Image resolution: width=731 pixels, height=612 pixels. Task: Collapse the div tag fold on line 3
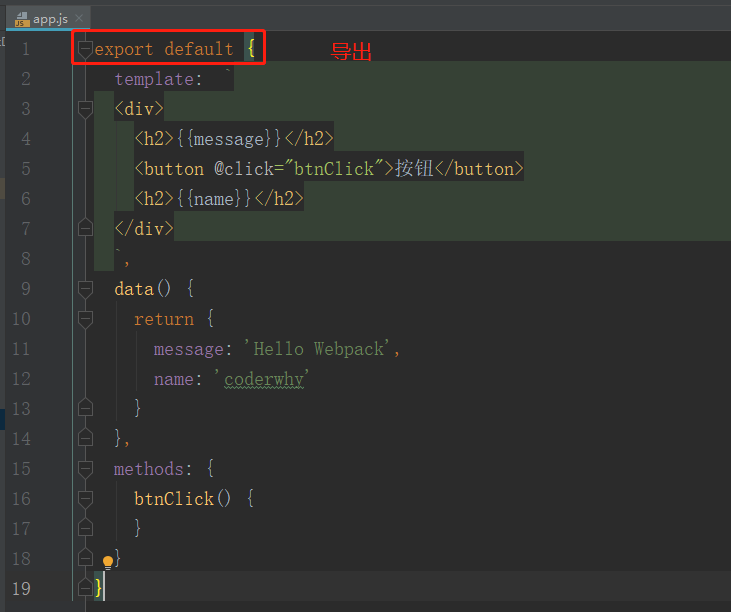coord(85,109)
